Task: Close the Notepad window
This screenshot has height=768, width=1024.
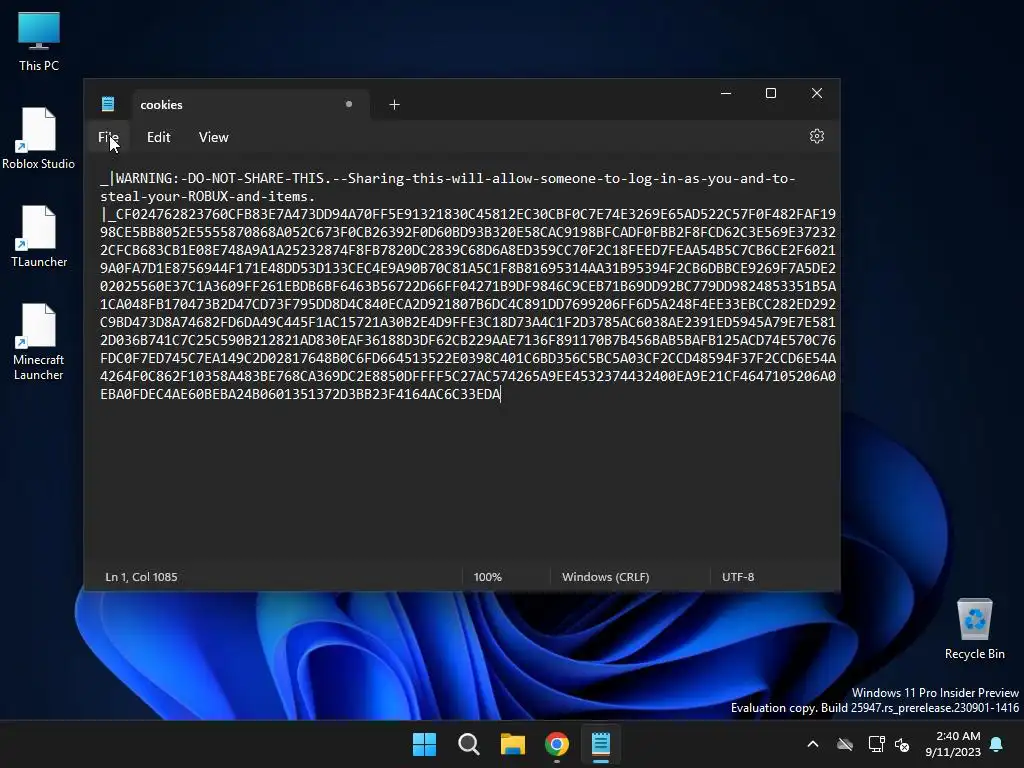Action: [x=816, y=93]
